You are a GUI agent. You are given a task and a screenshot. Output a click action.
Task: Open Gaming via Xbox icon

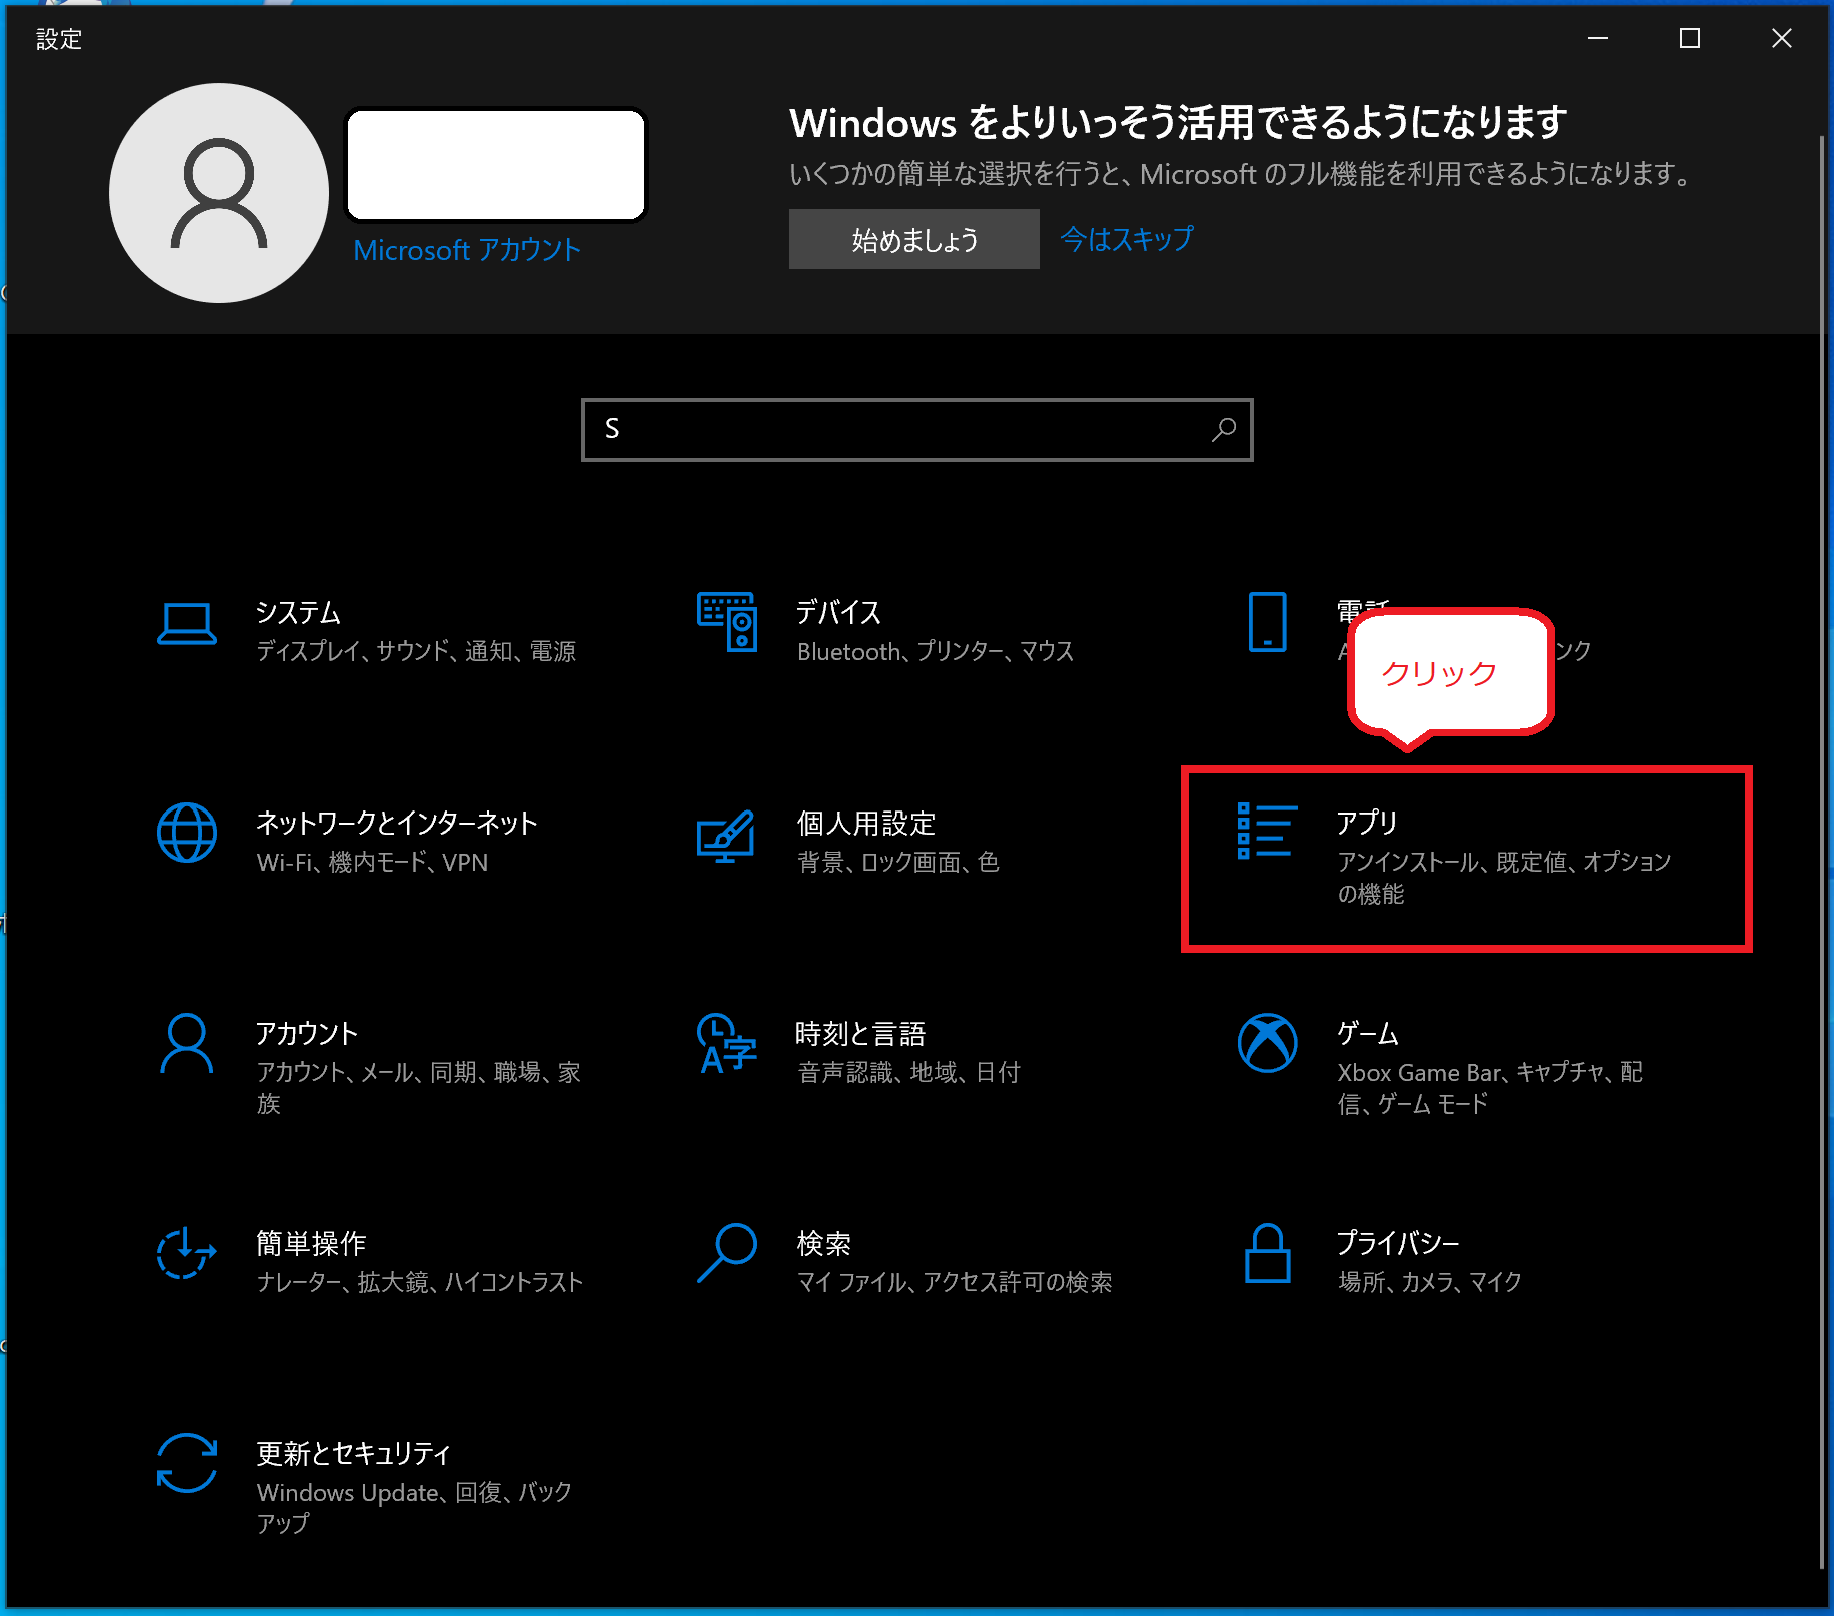(1267, 1043)
